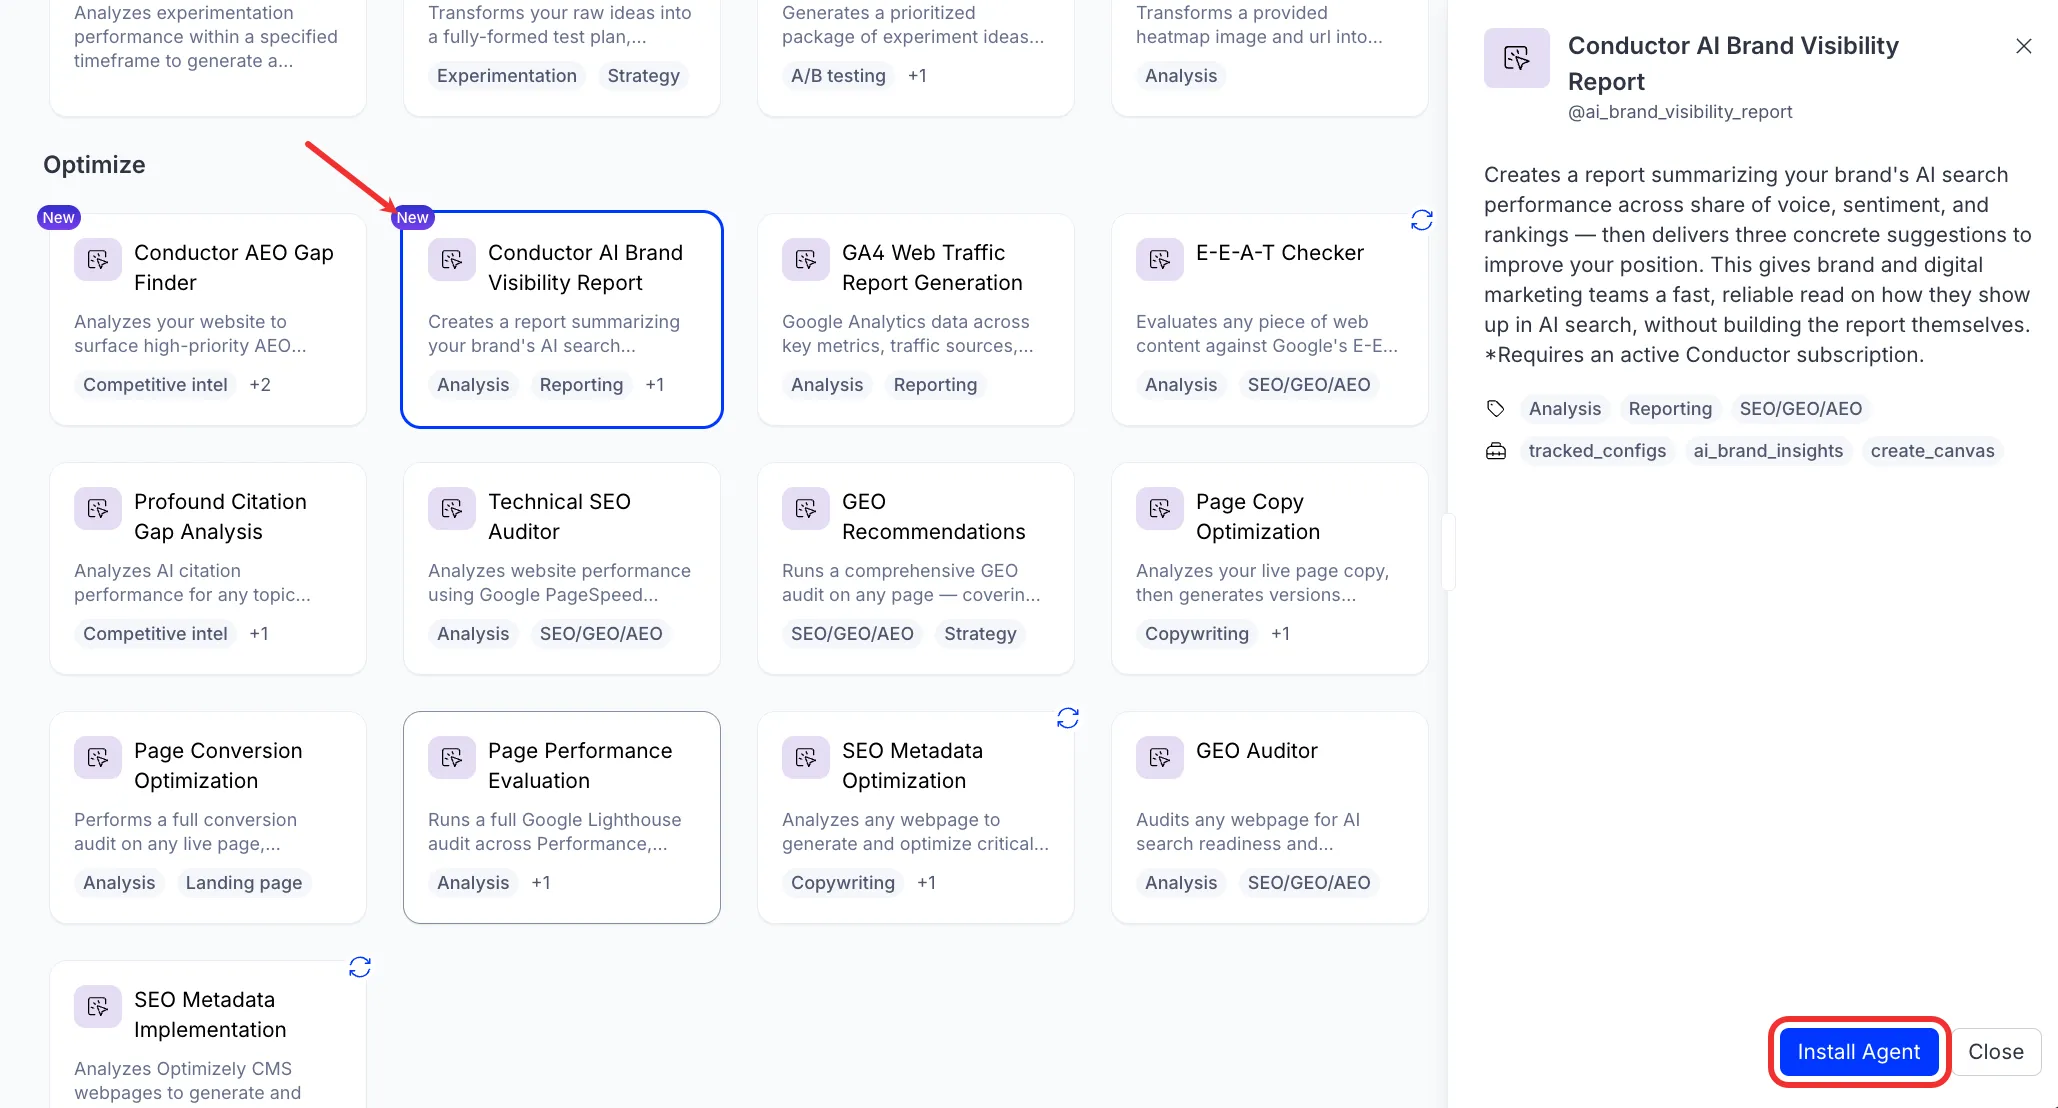This screenshot has height=1108, width=2058.
Task: Click the E-E-A-T Checker agent icon
Action: [x=1160, y=260]
